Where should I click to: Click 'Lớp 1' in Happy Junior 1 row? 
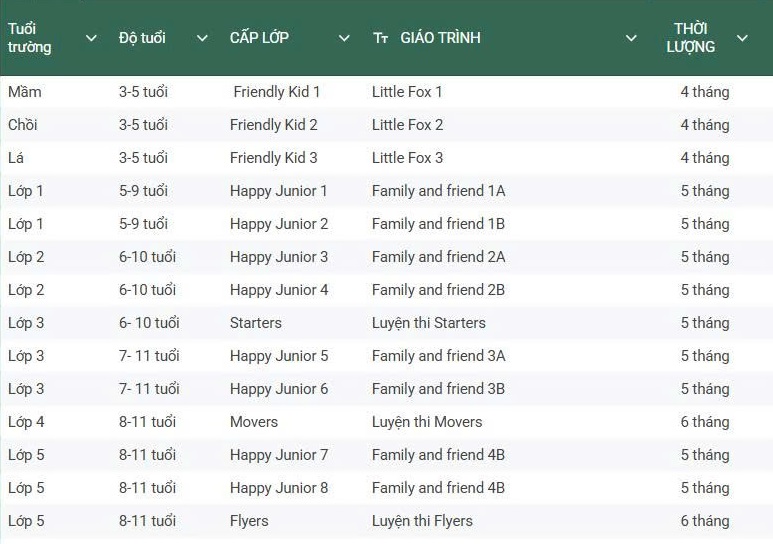tap(26, 191)
